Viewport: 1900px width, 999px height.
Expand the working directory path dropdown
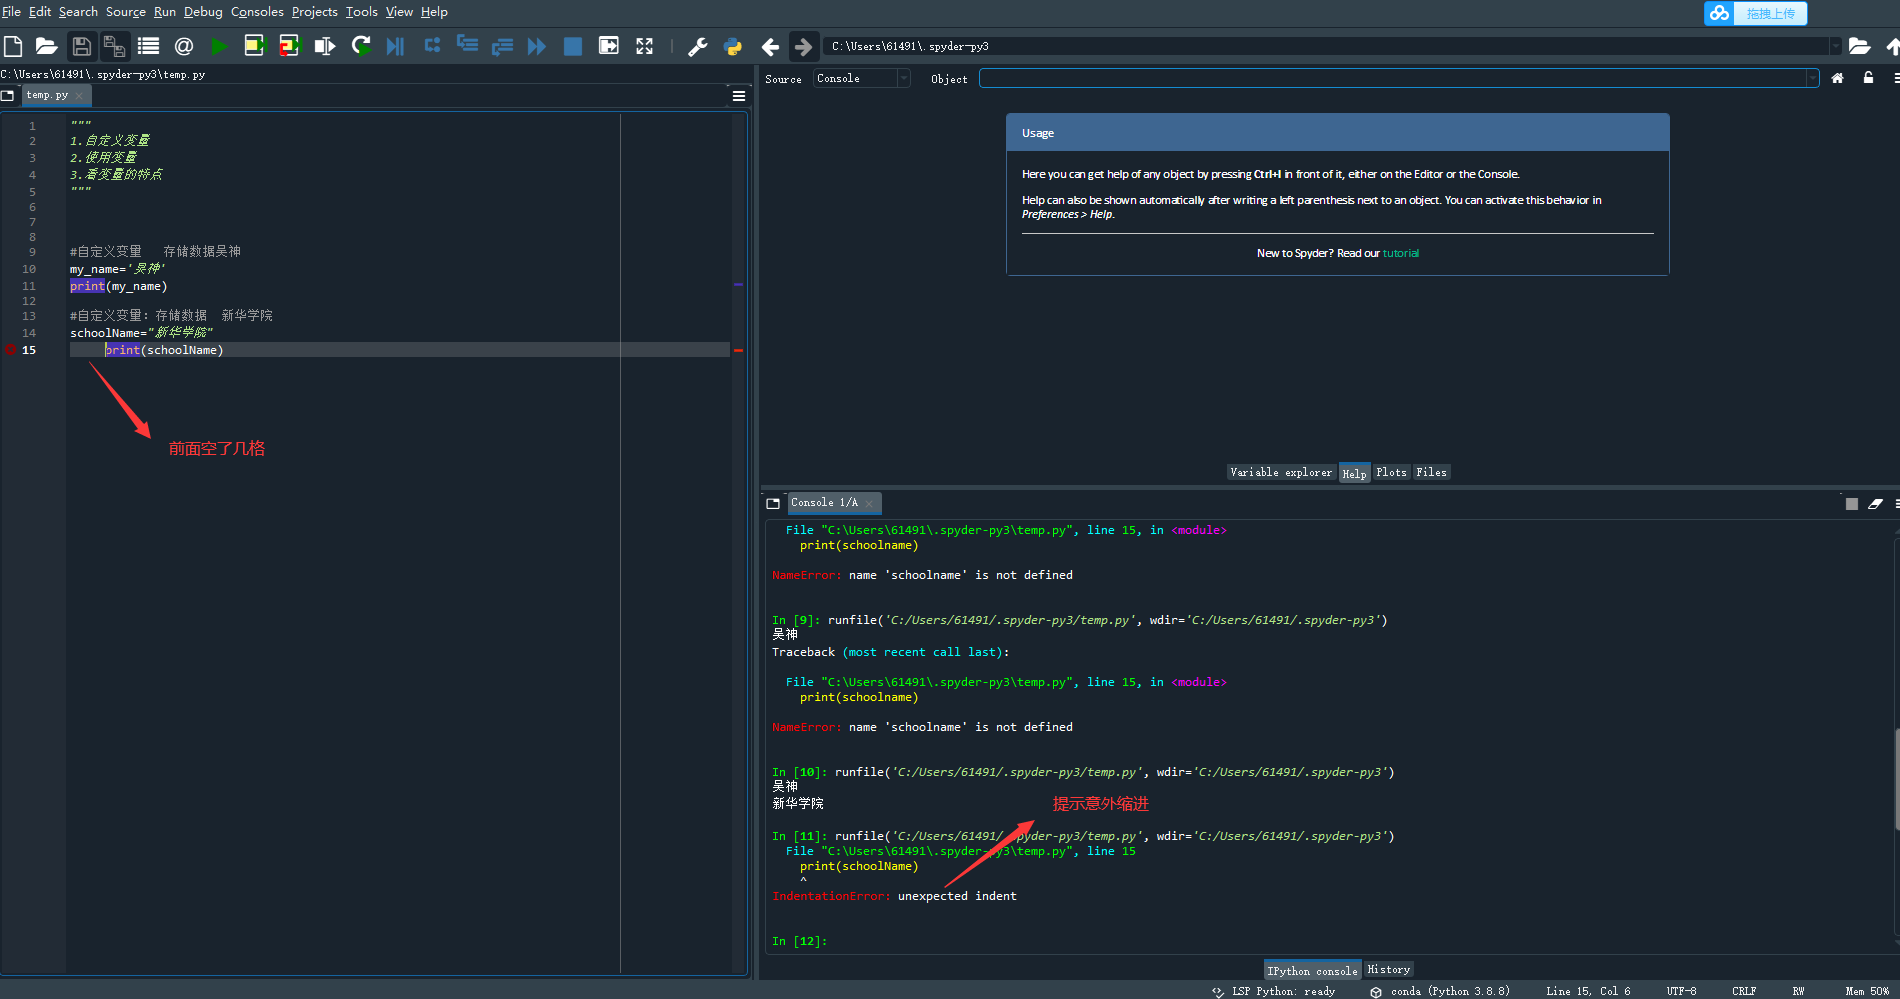(x=1835, y=46)
